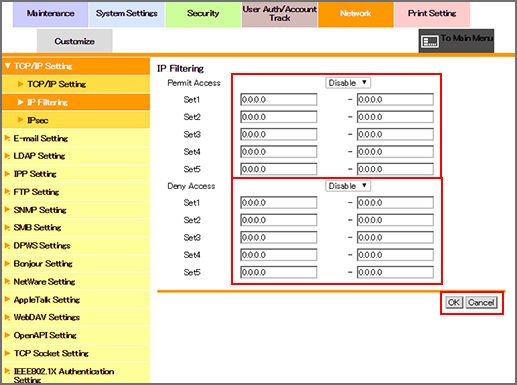This screenshot has height=385, width=517.
Task: Click Deny Access Set2 end IP field
Action: click(x=395, y=220)
